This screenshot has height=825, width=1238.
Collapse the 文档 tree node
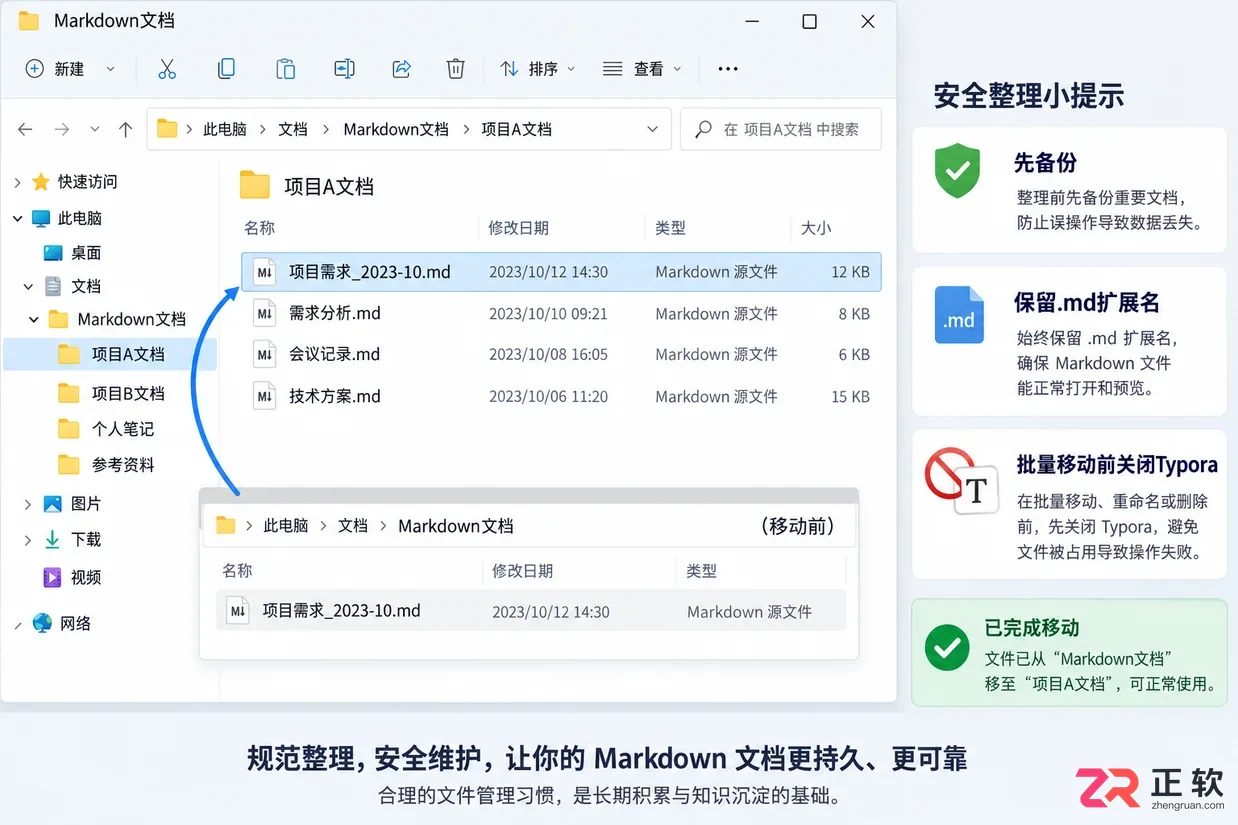(x=29, y=287)
